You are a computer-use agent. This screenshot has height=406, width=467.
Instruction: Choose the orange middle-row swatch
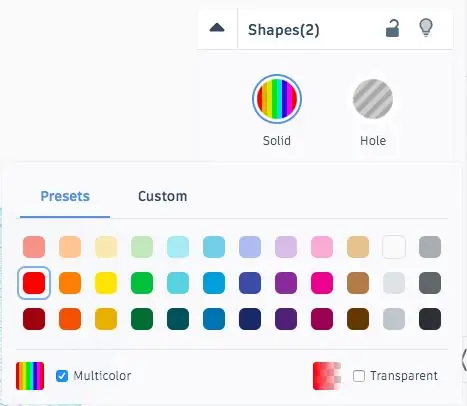[x=70, y=283]
